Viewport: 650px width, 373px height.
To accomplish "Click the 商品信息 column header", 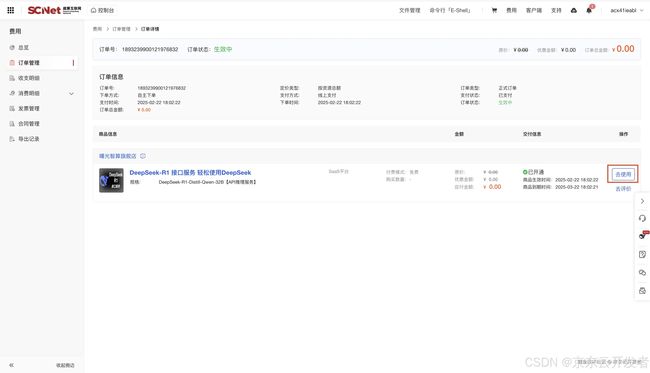I will coord(108,134).
